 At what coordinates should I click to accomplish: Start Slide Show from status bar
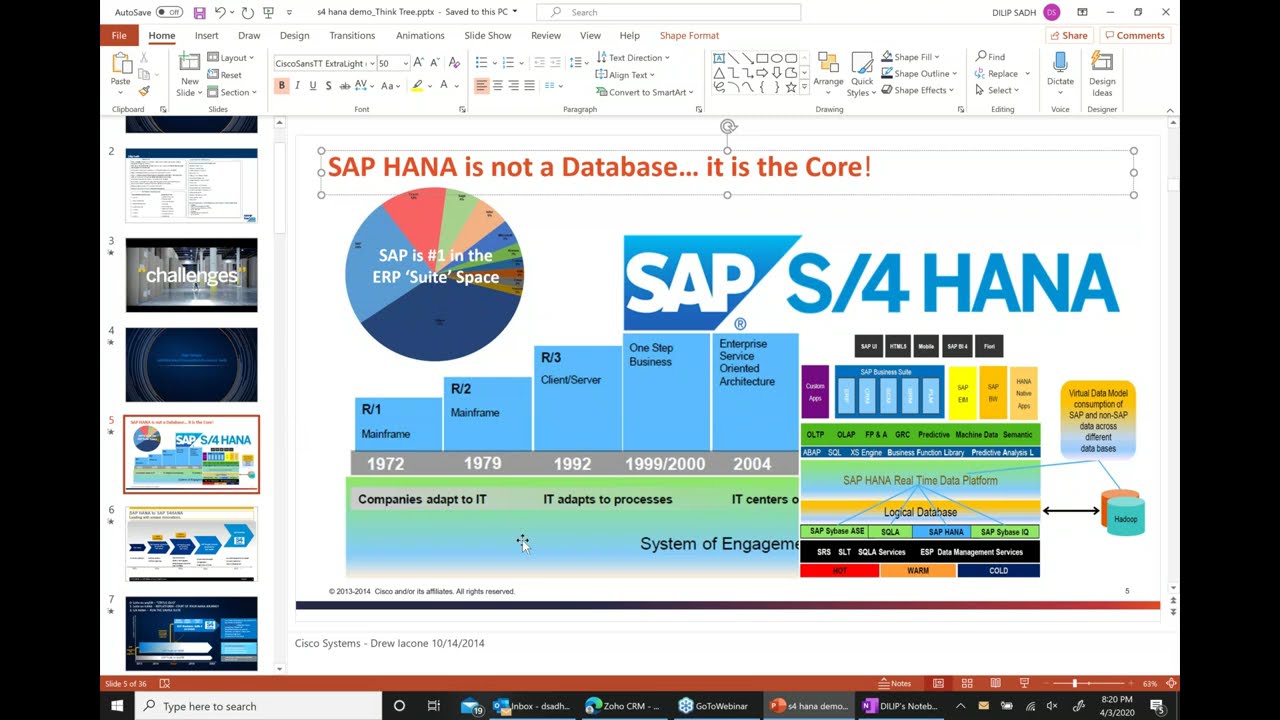[1024, 683]
